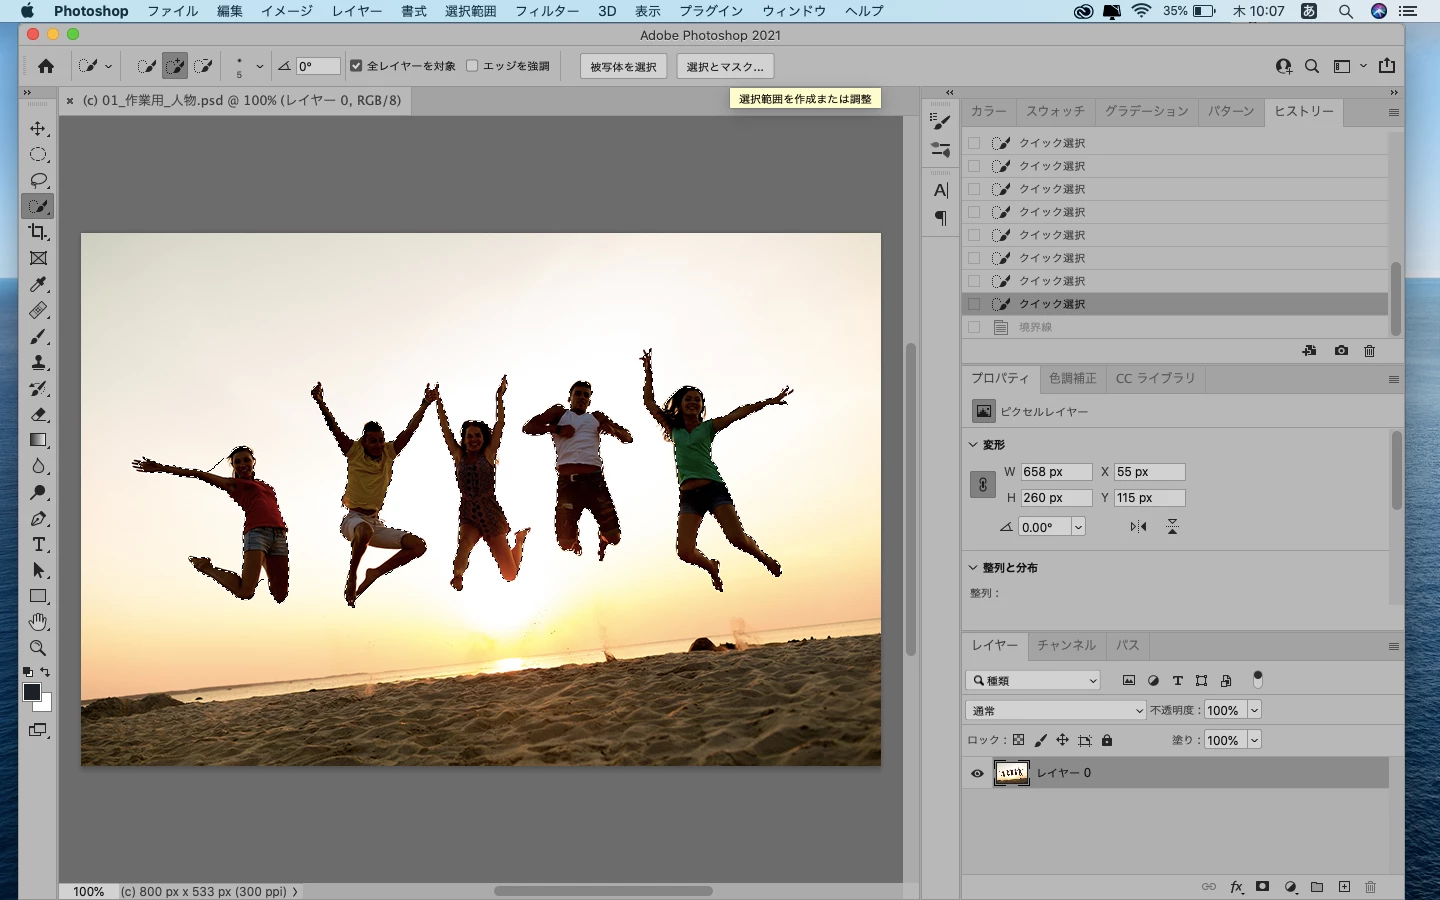
Task: Open the 塗り fill dropdown arrow
Action: [1254, 740]
